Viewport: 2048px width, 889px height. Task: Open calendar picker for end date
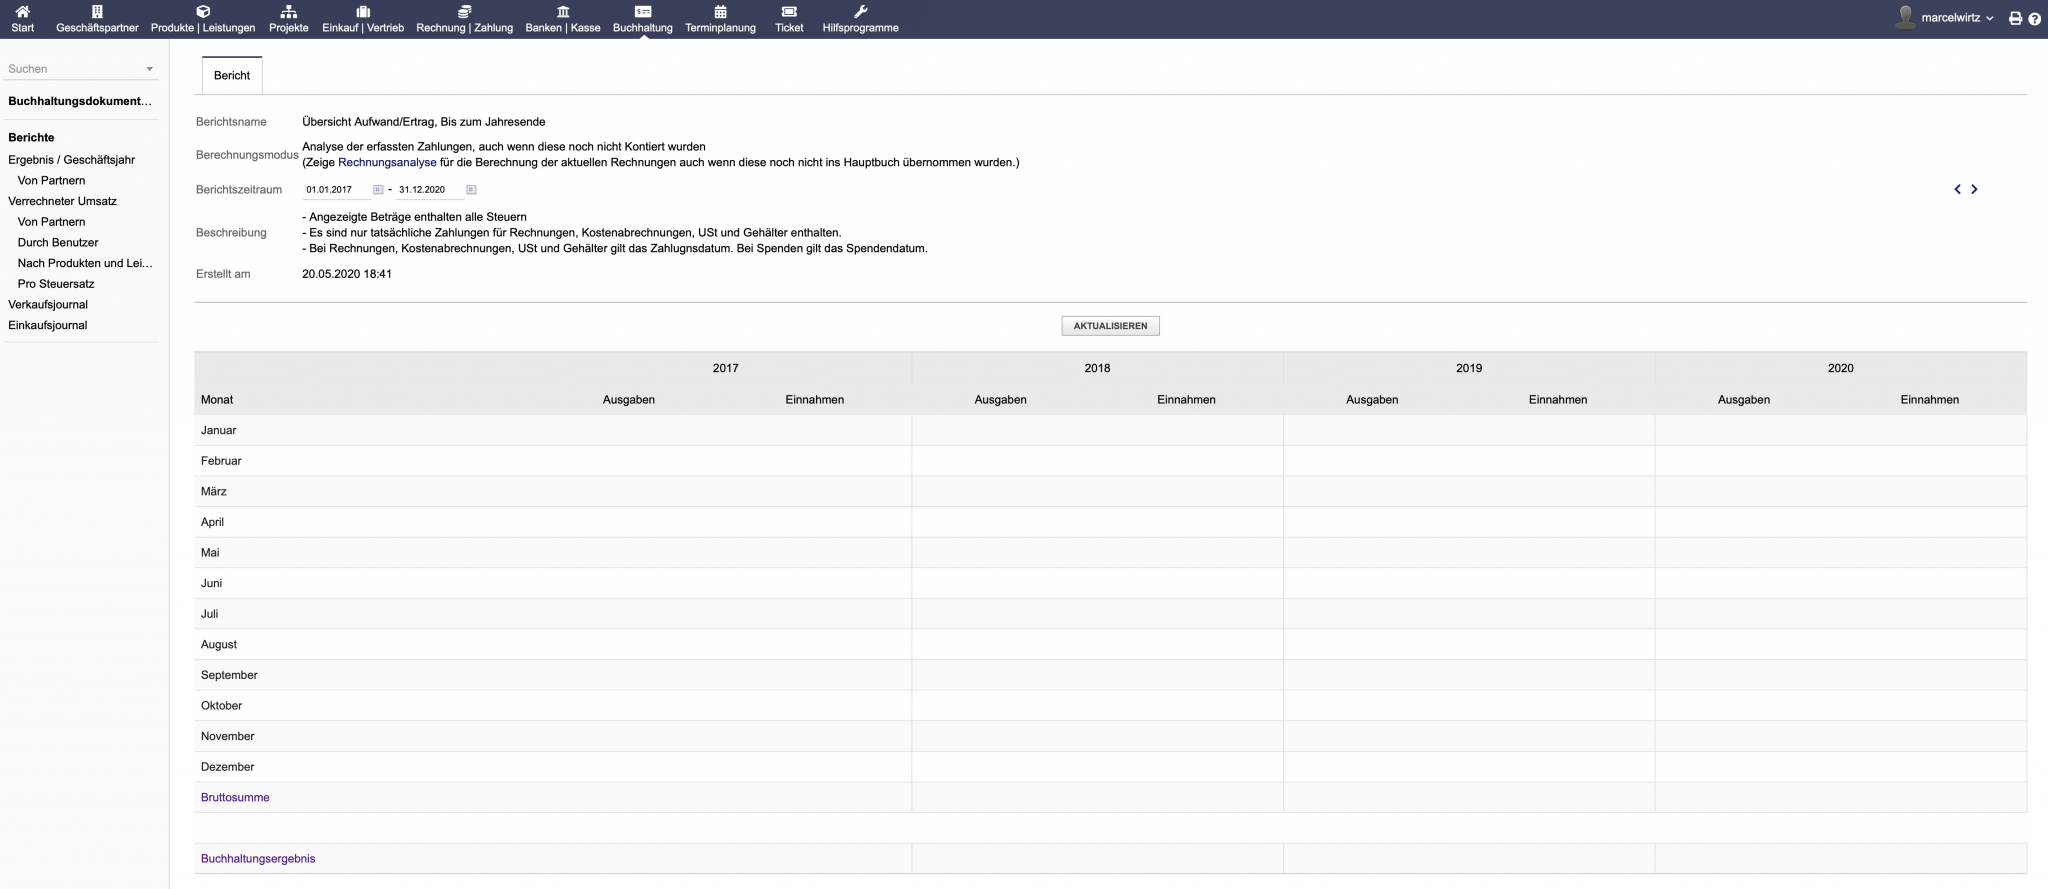pos(471,190)
